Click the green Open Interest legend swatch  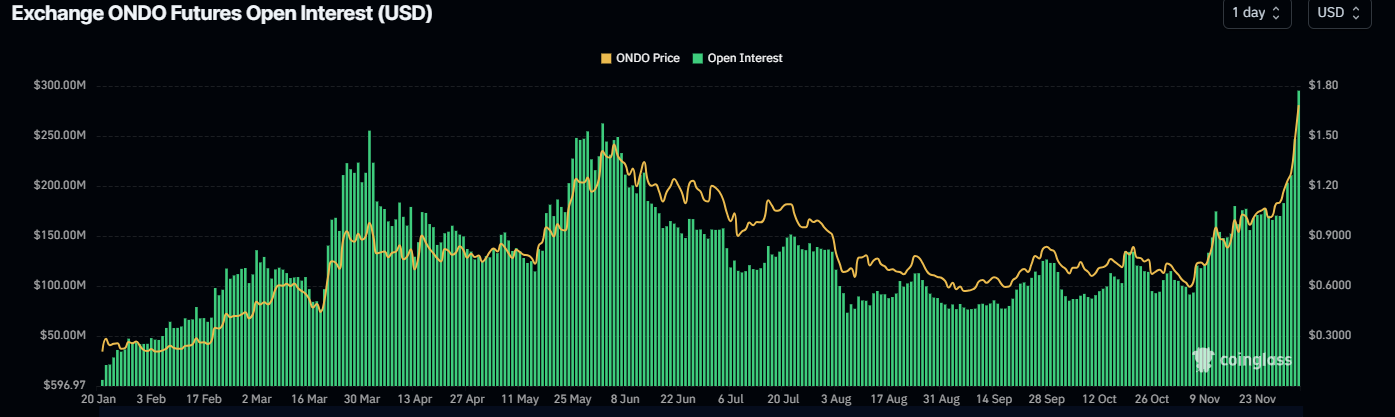pyautogui.click(x=697, y=58)
